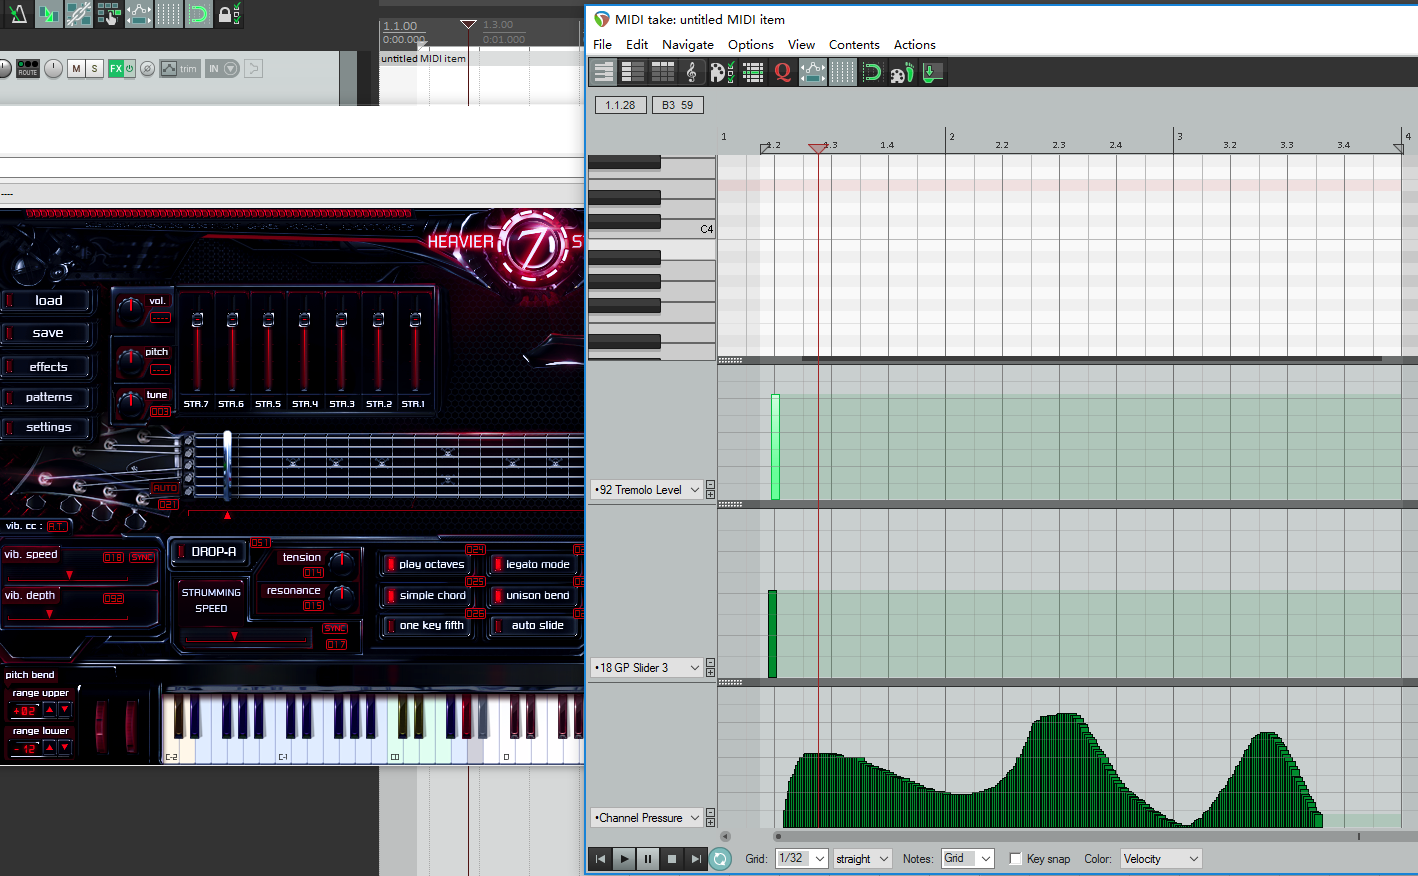This screenshot has width=1418, height=876.
Task: Open File menu in MIDI editor
Action: pos(602,45)
